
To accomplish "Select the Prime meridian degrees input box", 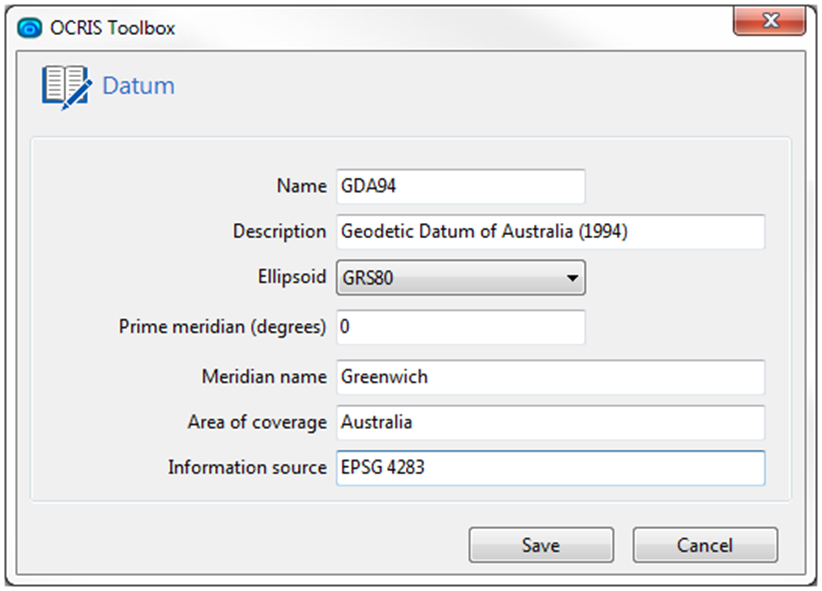I will (461, 327).
